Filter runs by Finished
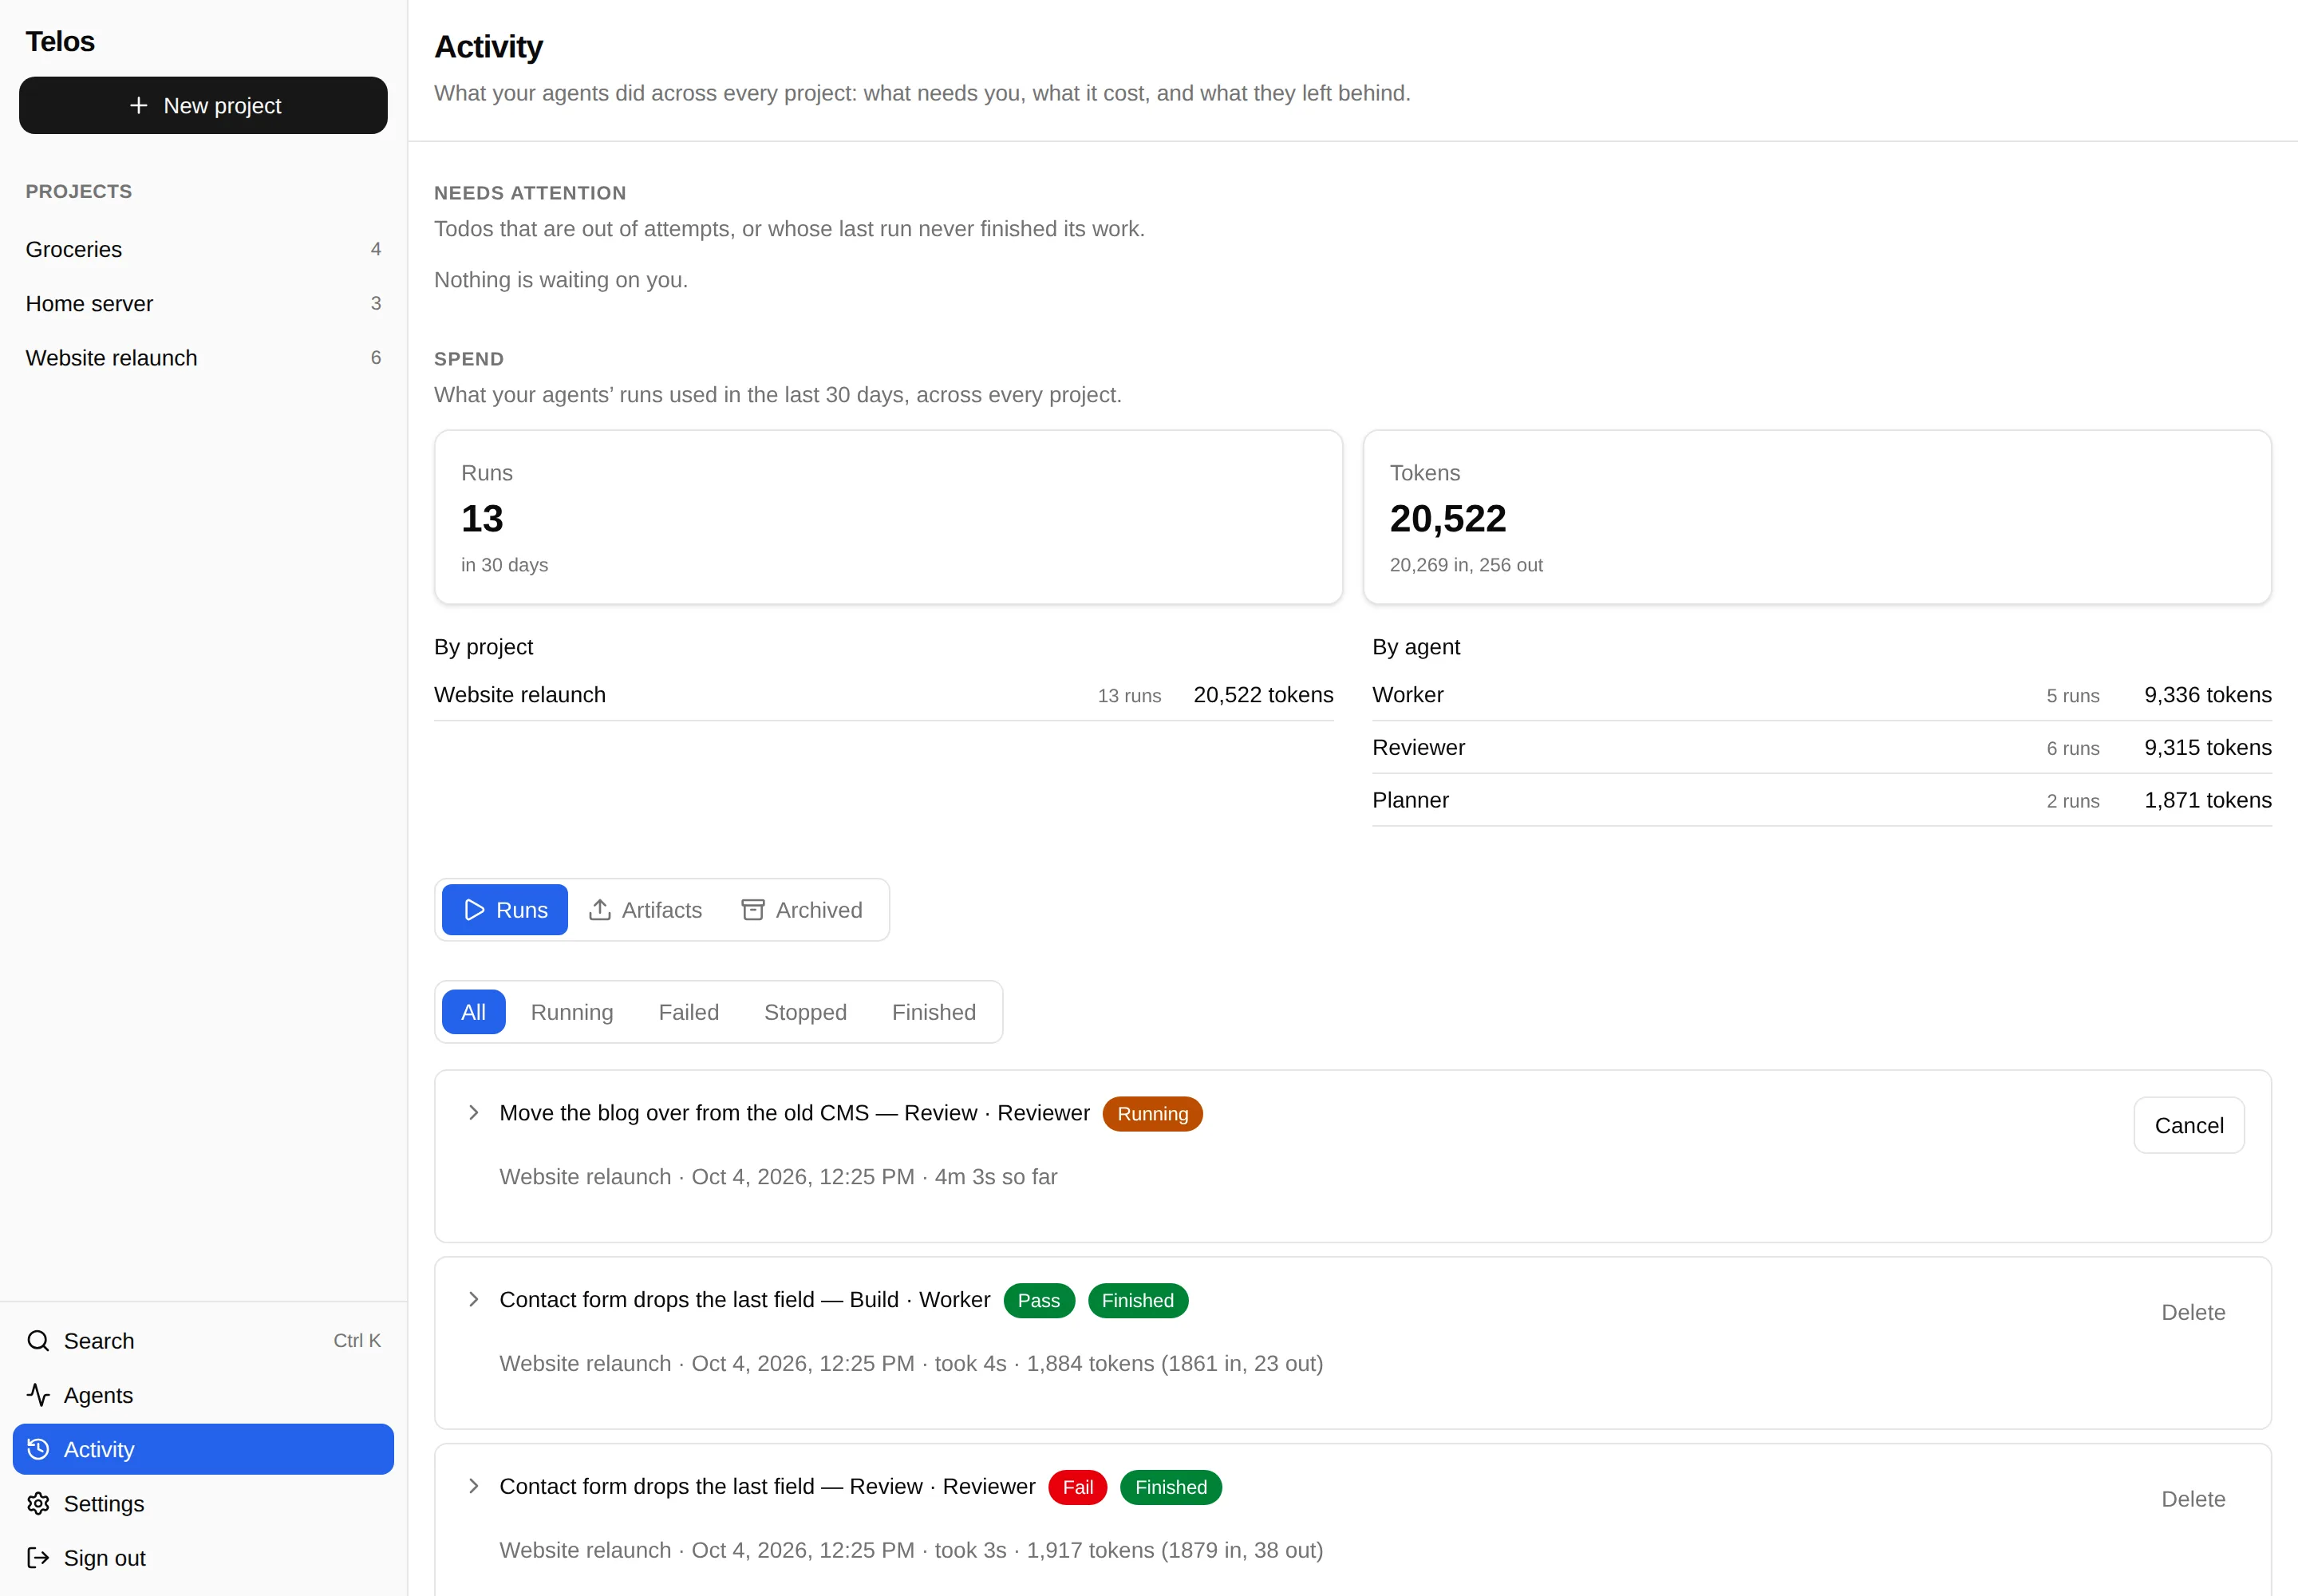The image size is (2298, 1596). (934, 1012)
